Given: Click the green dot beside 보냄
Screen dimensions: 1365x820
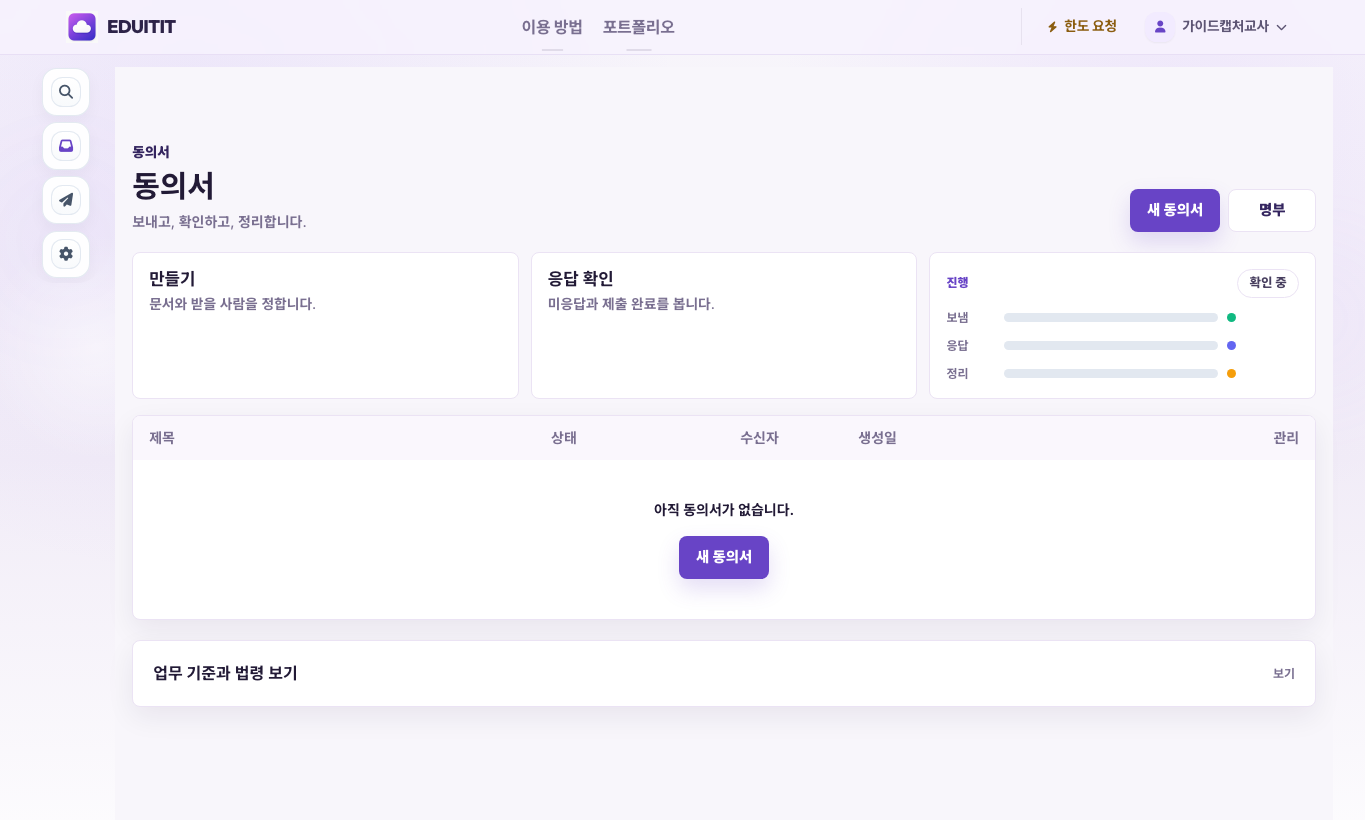Looking at the screenshot, I should coord(1231,317).
